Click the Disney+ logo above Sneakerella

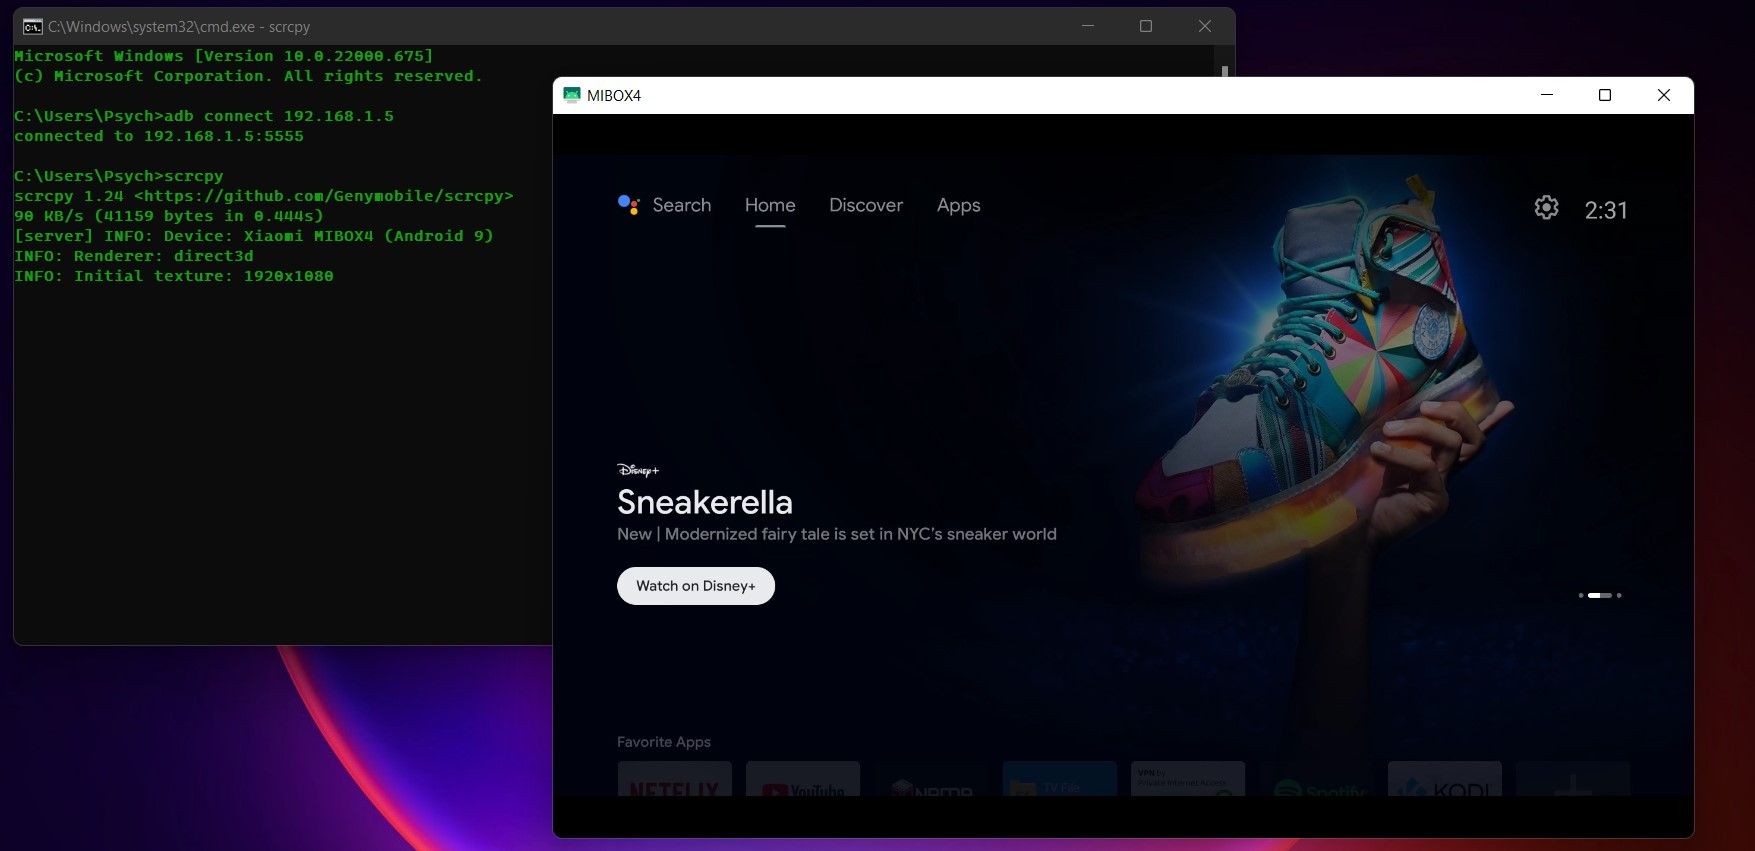tap(638, 470)
